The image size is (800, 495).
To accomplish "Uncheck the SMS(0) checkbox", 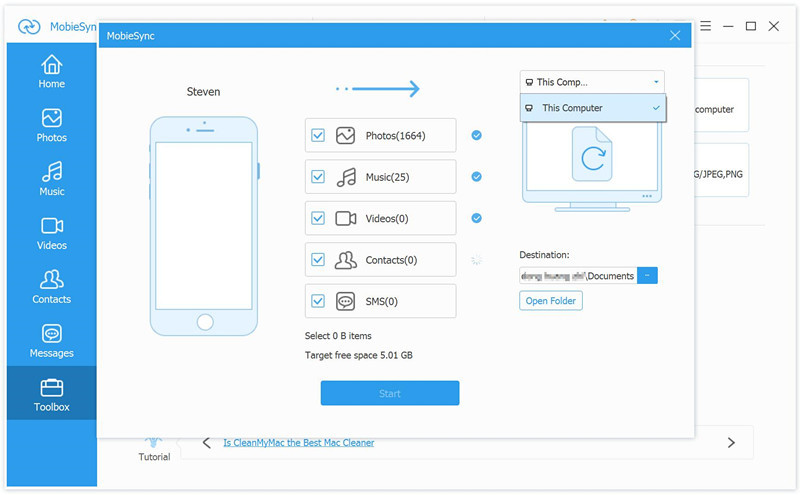I will point(318,301).
